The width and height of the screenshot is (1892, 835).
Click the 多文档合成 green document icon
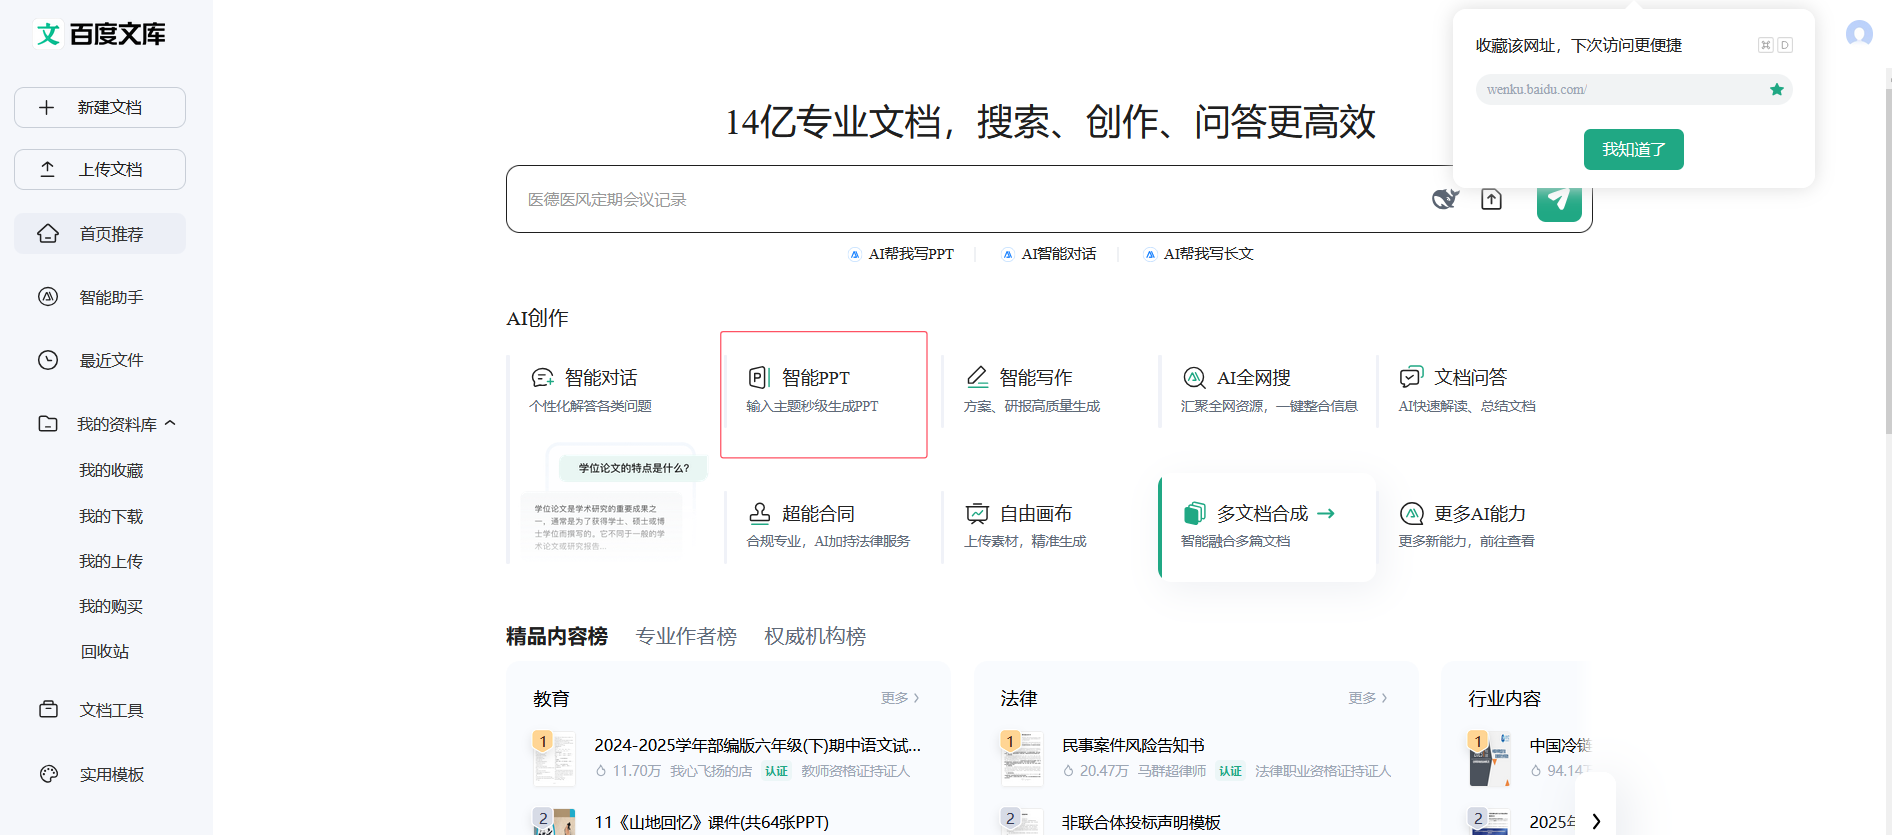[x=1194, y=513]
